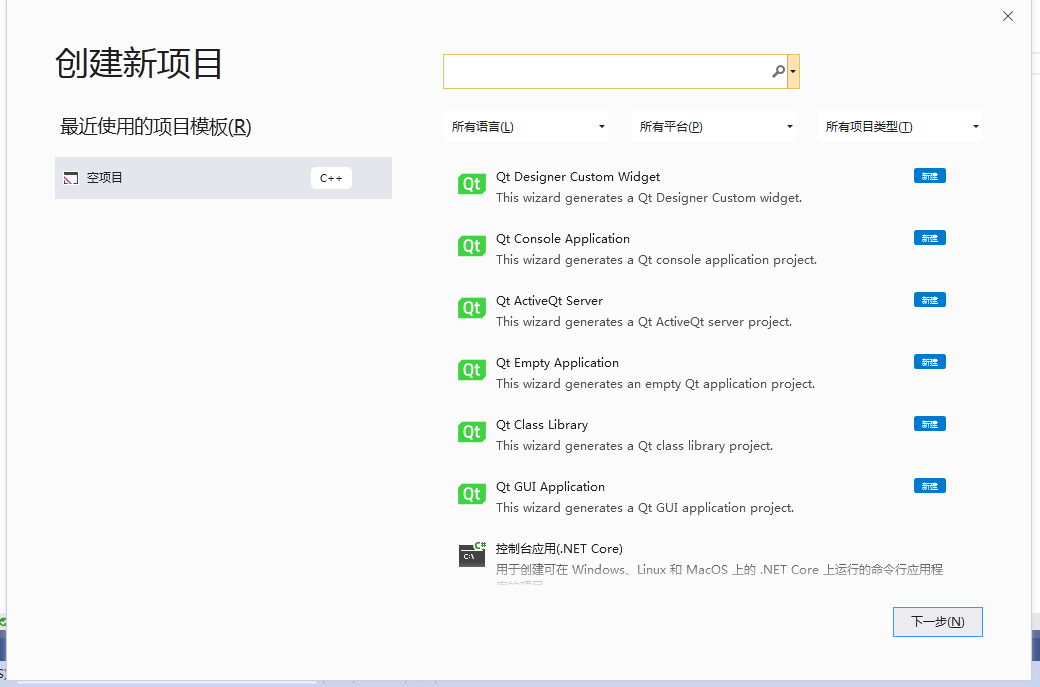
Task: Click the Qt Designer Custom Widget template icon
Action: tap(471, 185)
